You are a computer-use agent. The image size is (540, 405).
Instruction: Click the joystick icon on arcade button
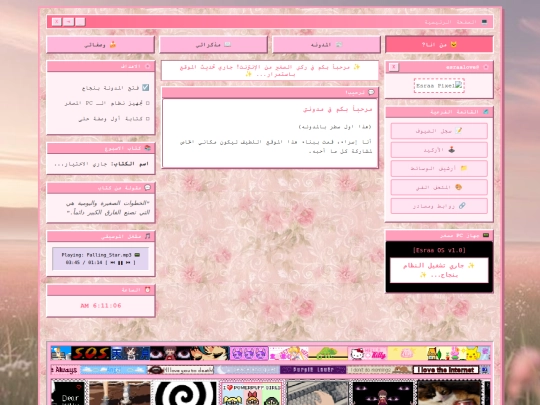click(451, 150)
